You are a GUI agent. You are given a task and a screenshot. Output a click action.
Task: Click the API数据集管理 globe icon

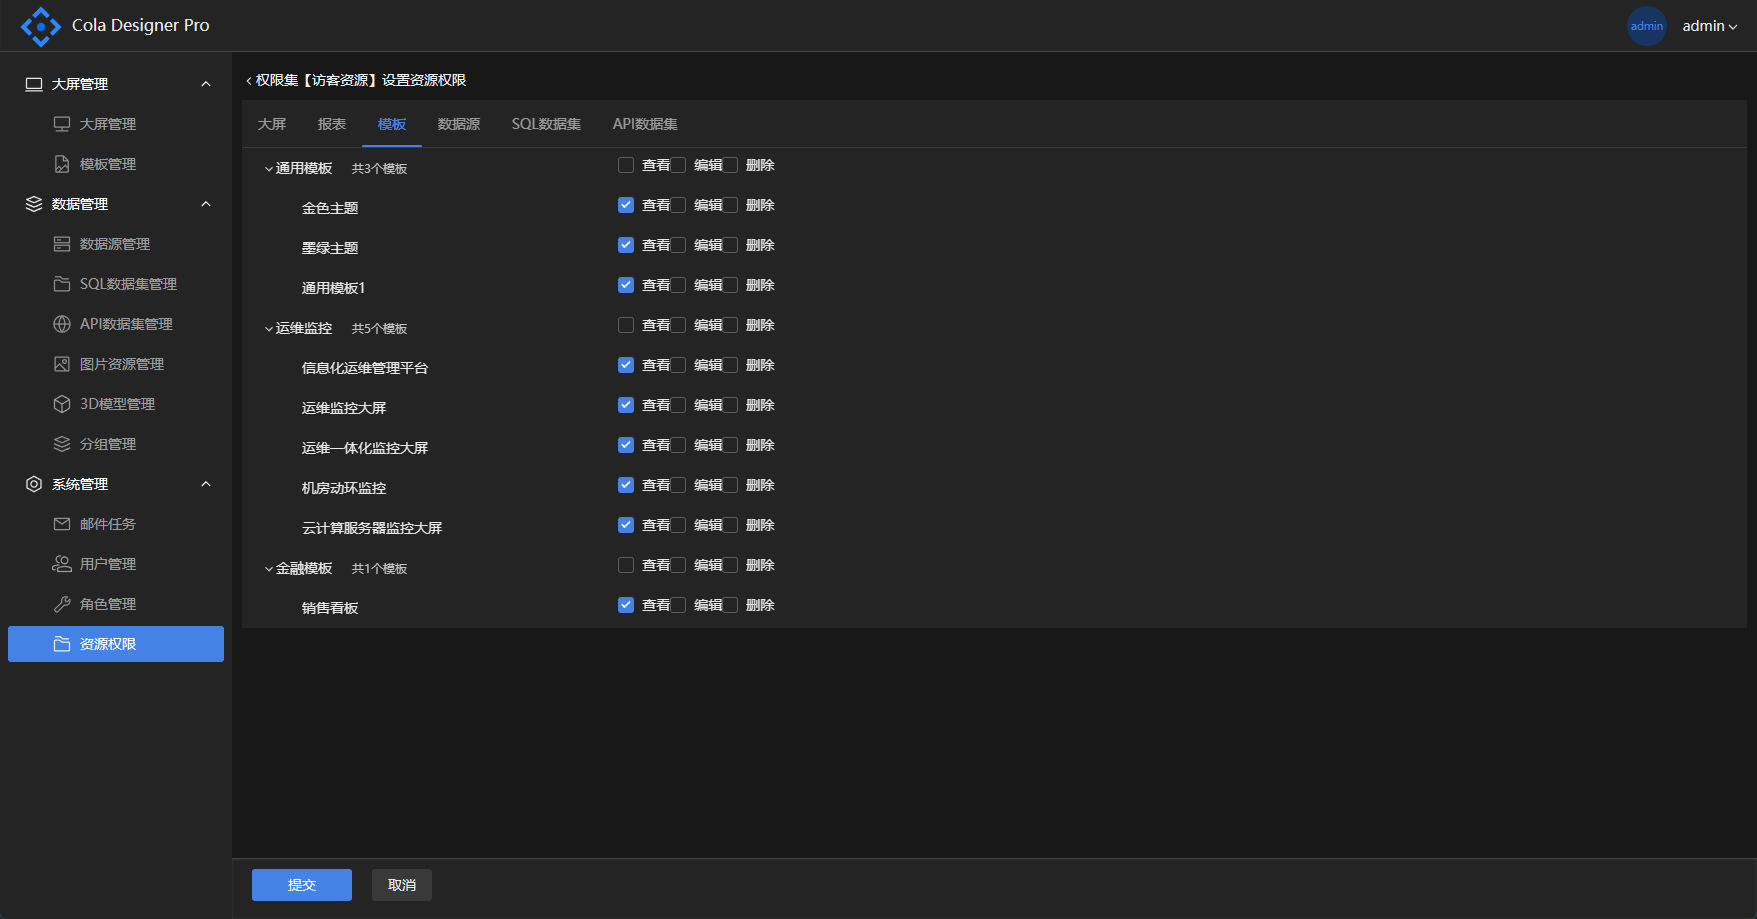pyautogui.click(x=62, y=324)
